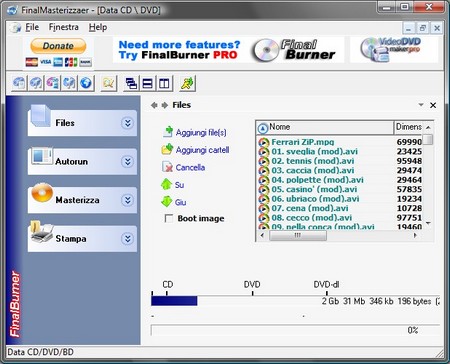Click the new Data disc toolbar icon
The image size is (450, 364).
click(x=19, y=83)
